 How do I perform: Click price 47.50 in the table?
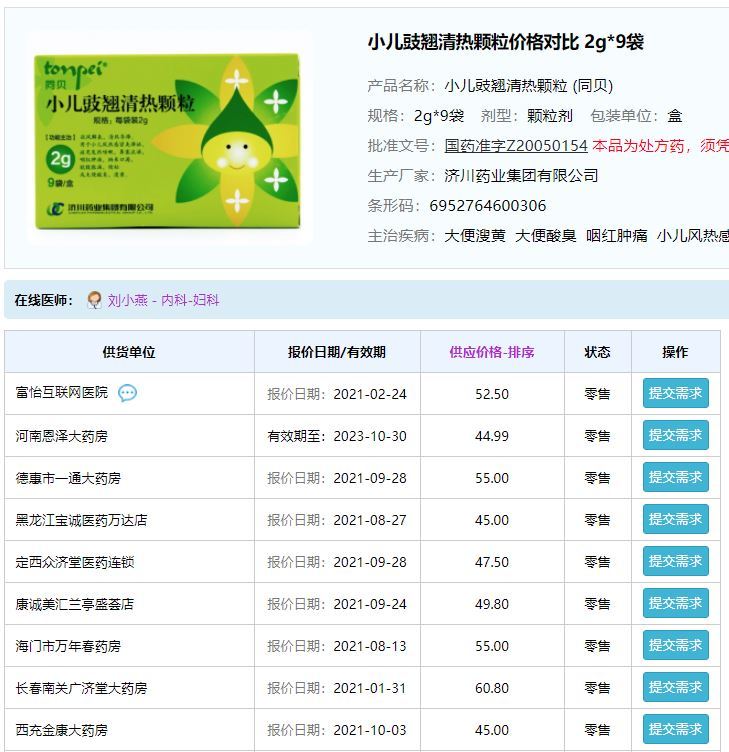pos(492,562)
